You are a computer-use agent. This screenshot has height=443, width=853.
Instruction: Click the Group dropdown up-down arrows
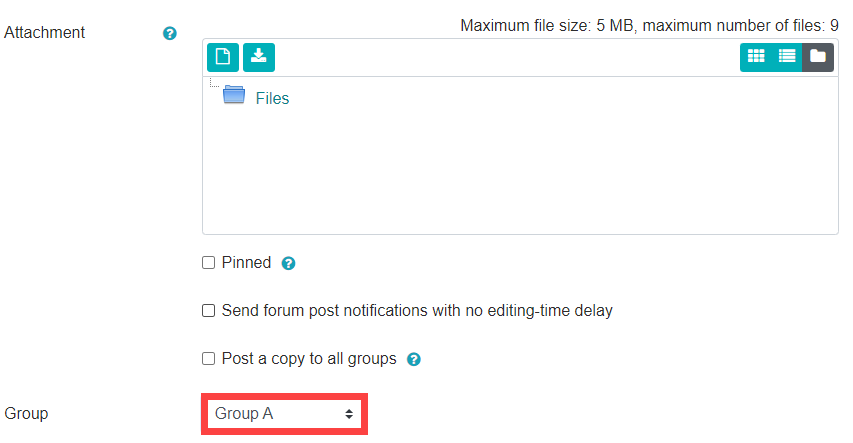point(349,414)
